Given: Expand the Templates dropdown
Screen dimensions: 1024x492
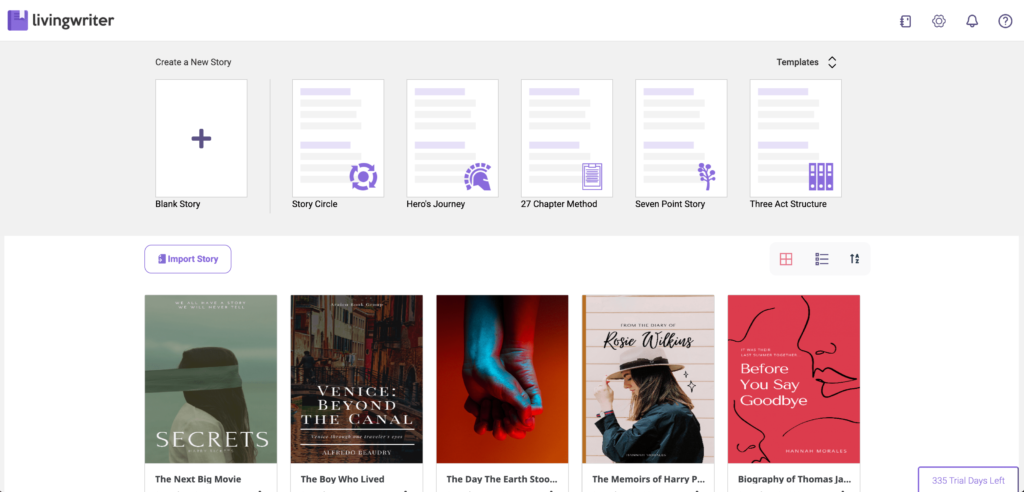Looking at the screenshot, I should coord(807,62).
